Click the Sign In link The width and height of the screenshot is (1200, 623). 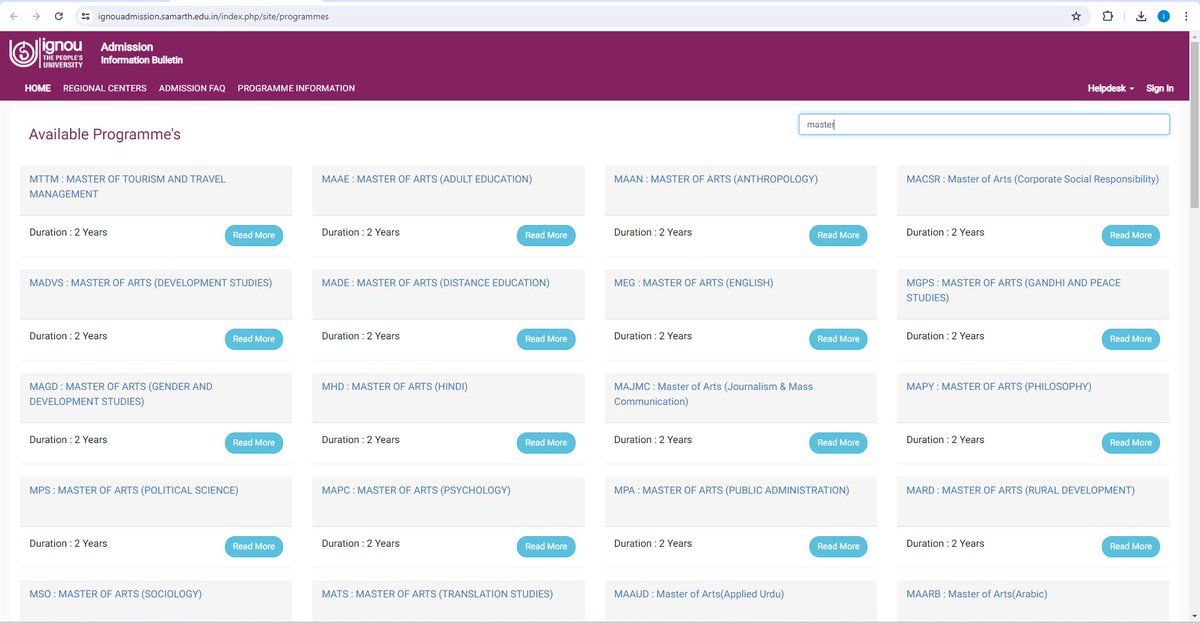[1158, 88]
